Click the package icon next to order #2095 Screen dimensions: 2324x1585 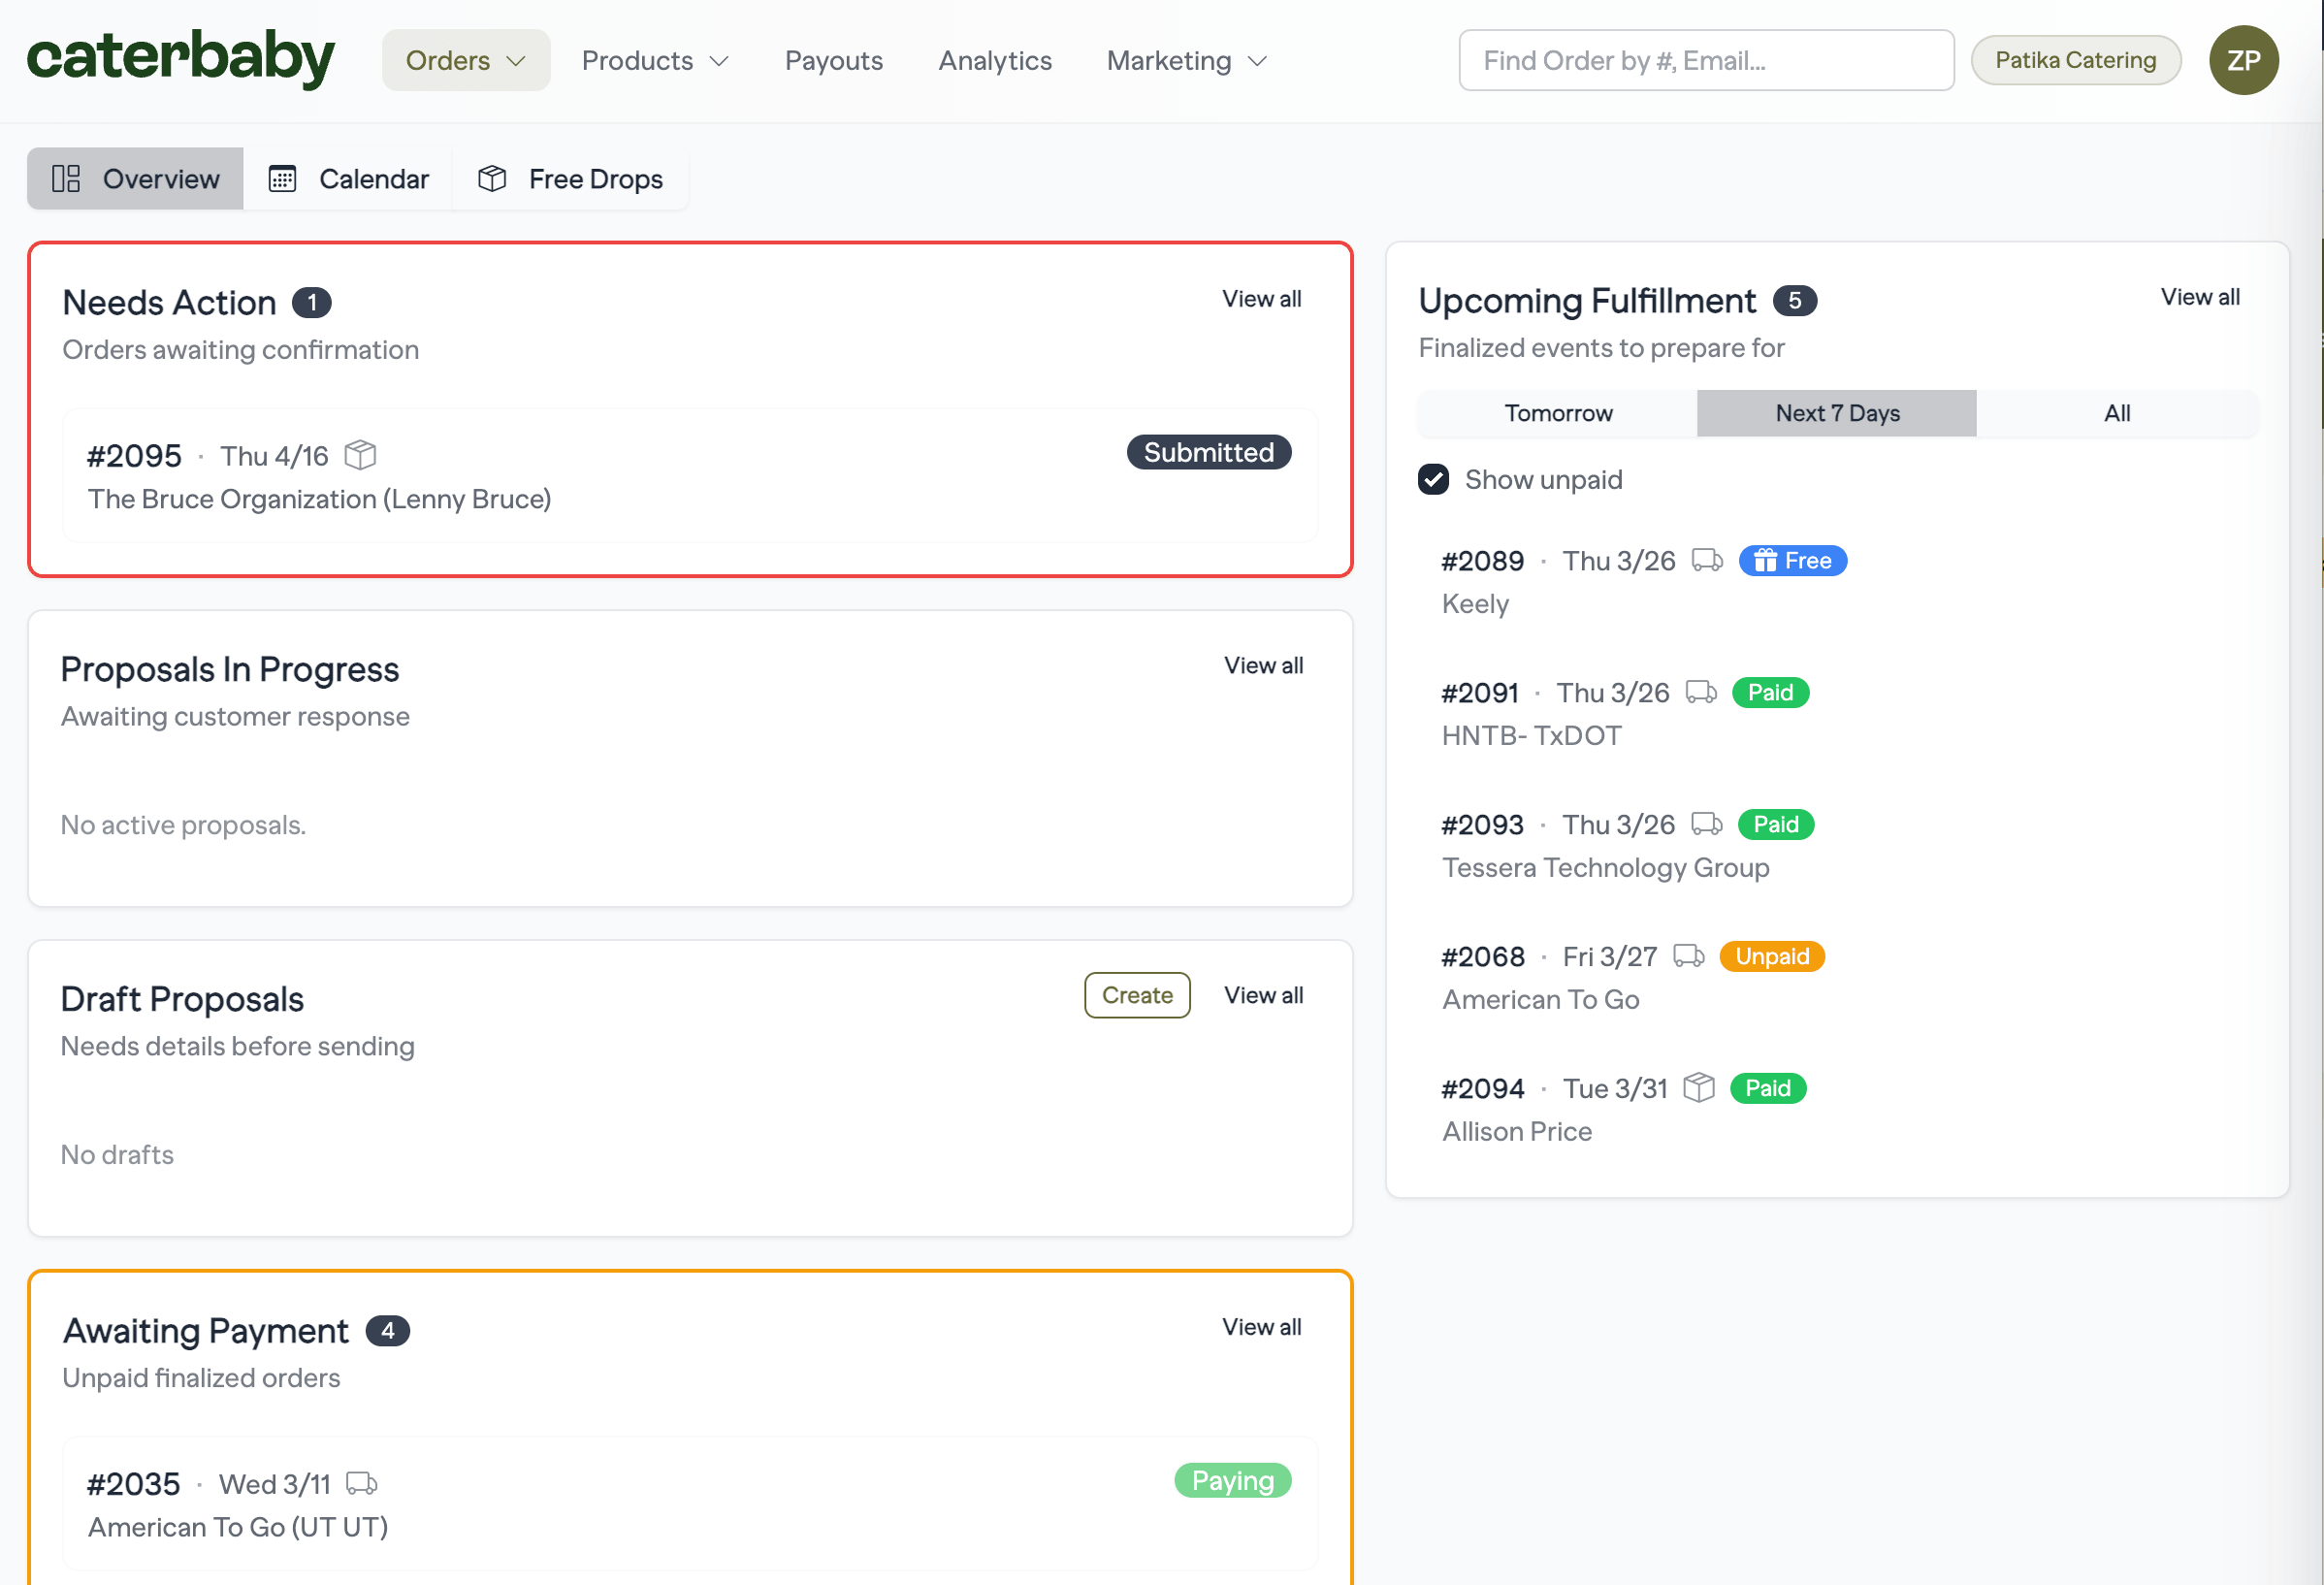(x=360, y=455)
